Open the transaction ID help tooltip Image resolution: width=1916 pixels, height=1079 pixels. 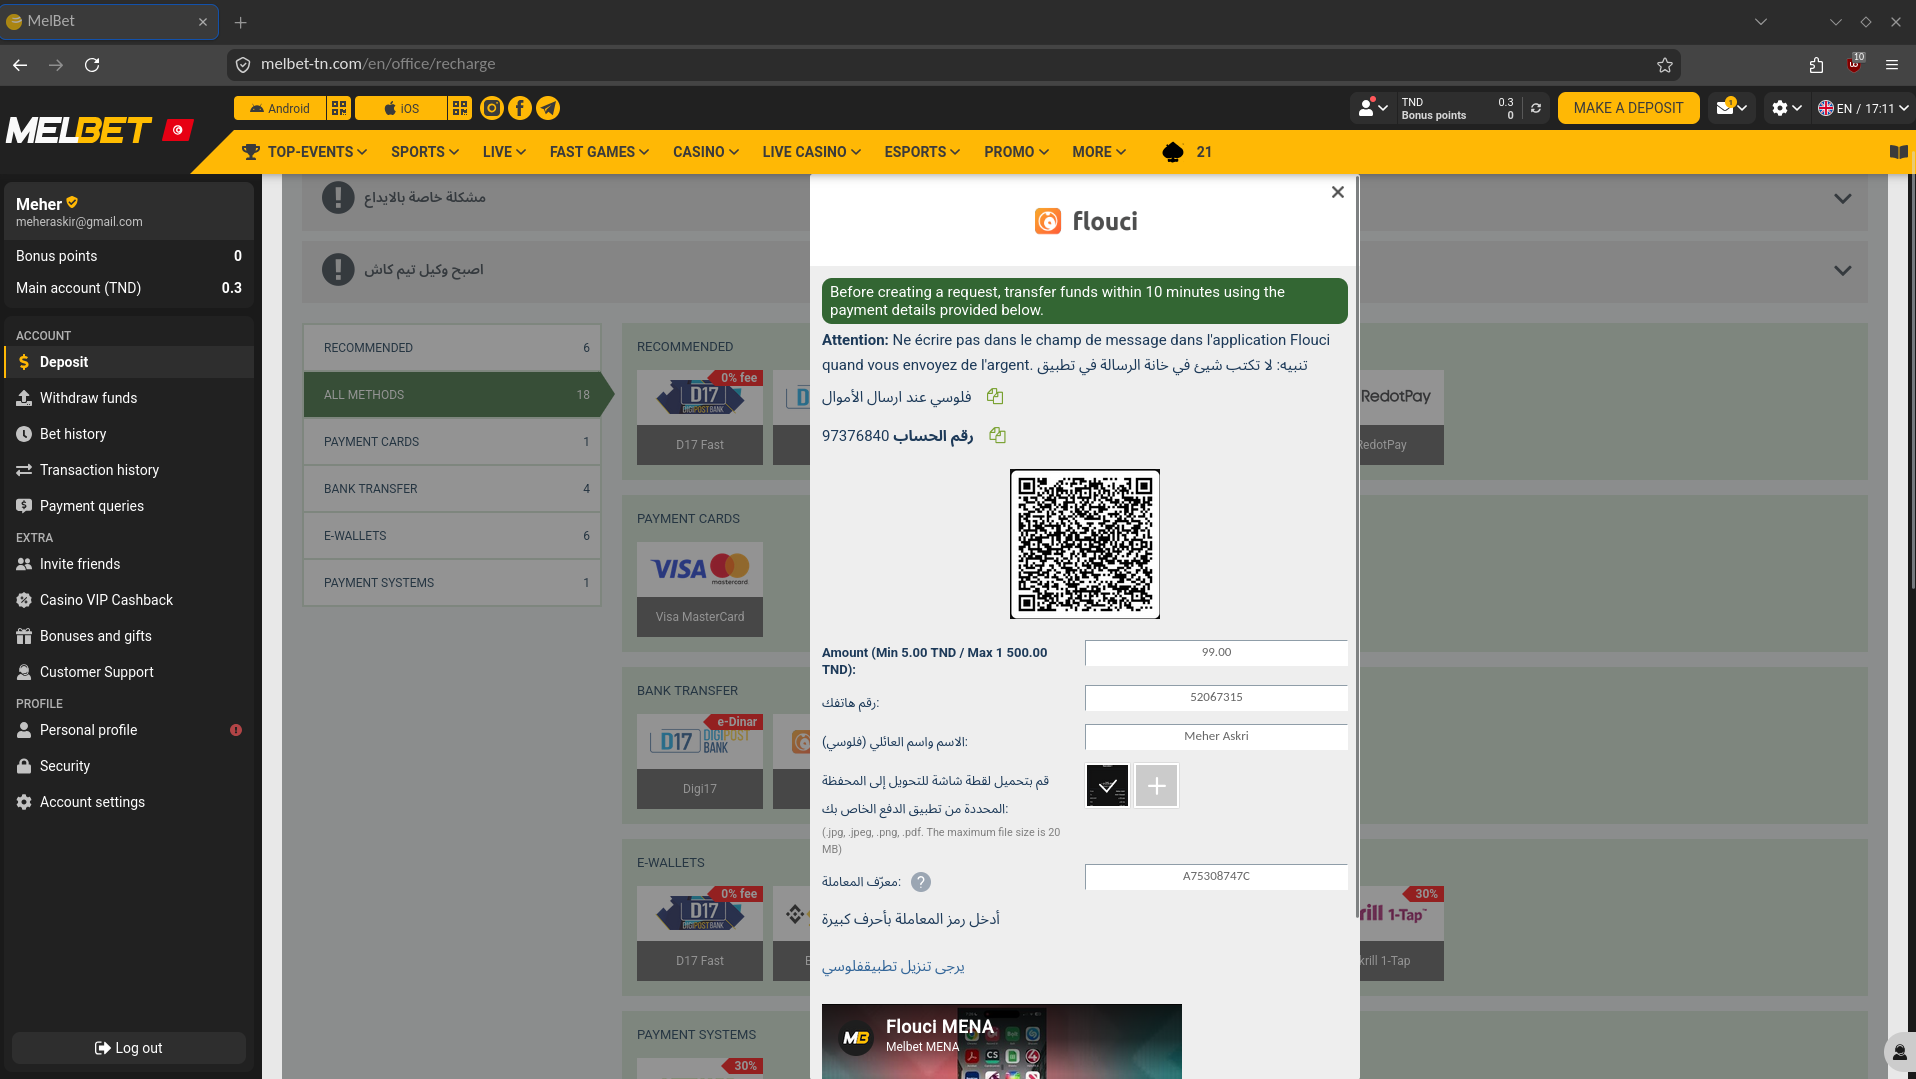point(921,882)
